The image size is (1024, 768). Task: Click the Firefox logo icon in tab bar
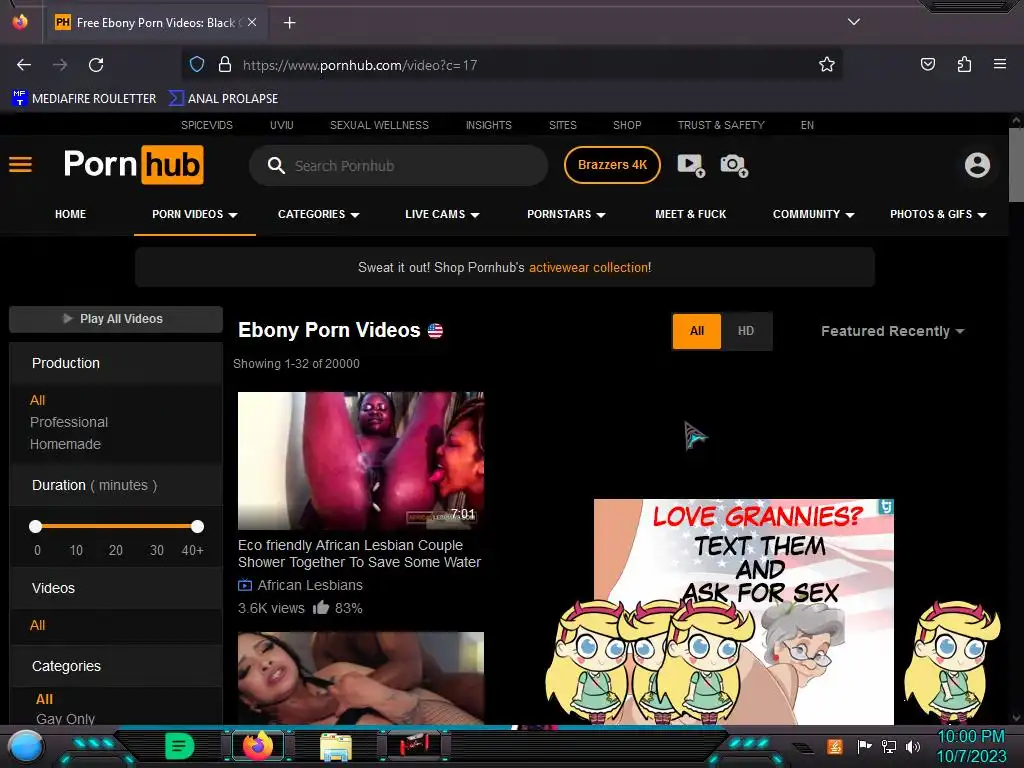(x=20, y=22)
